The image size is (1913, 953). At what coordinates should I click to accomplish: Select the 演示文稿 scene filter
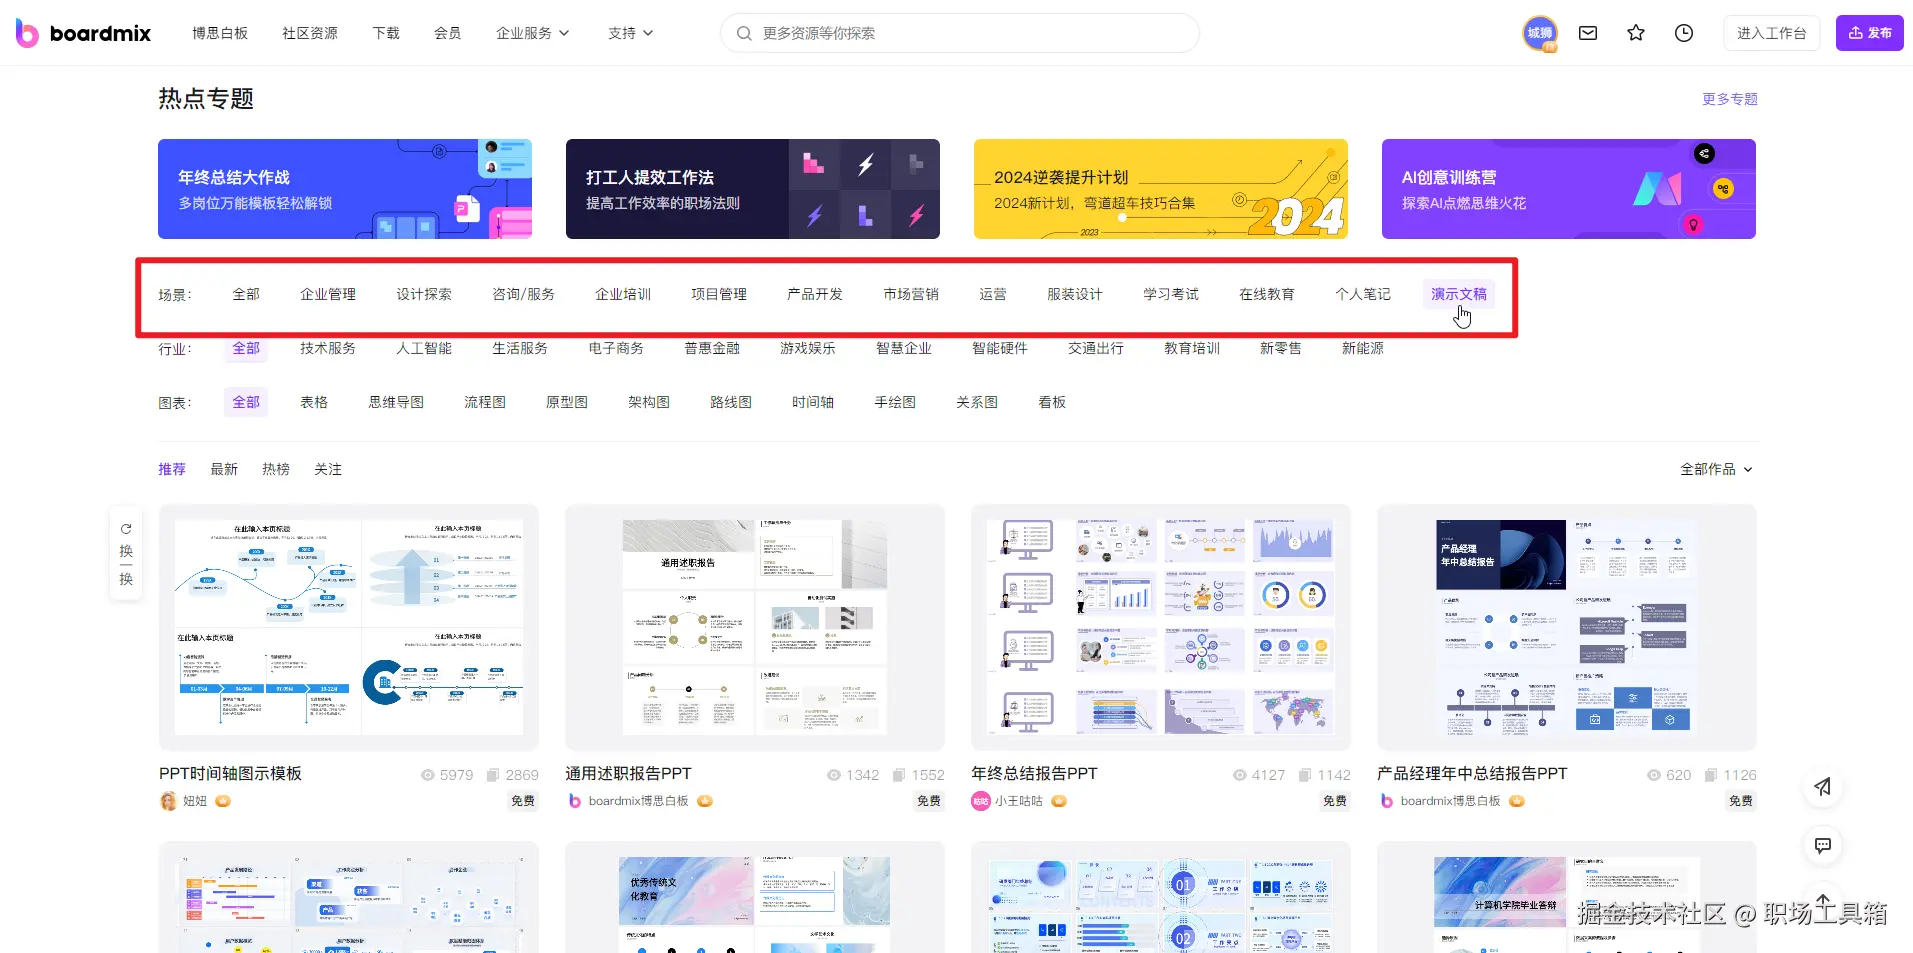[x=1458, y=293]
